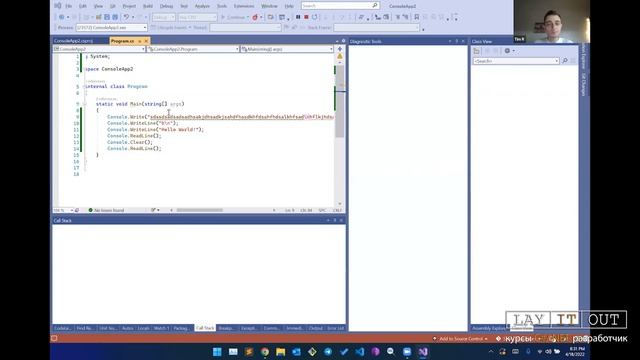
Task: Open File Explorer from the taskbar
Action: click(280, 352)
